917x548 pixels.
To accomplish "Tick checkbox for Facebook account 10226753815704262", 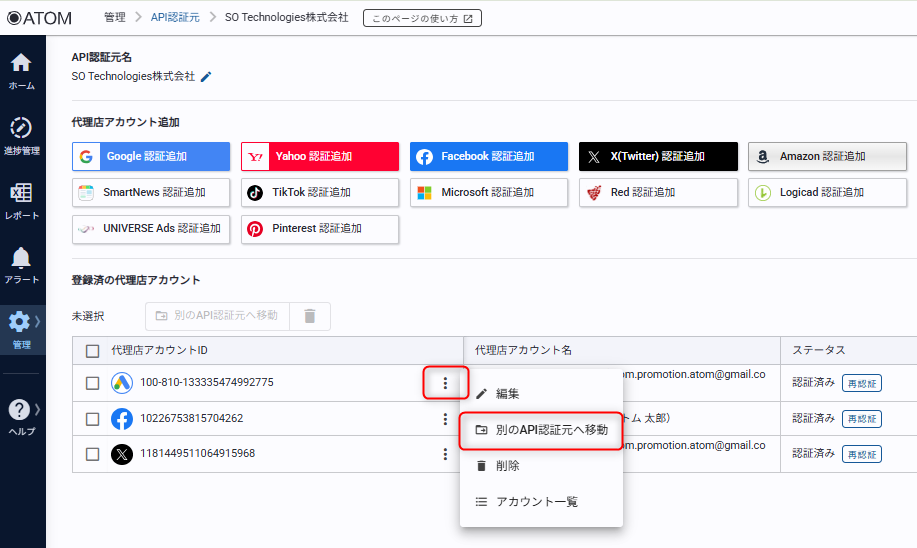I will 93,419.
